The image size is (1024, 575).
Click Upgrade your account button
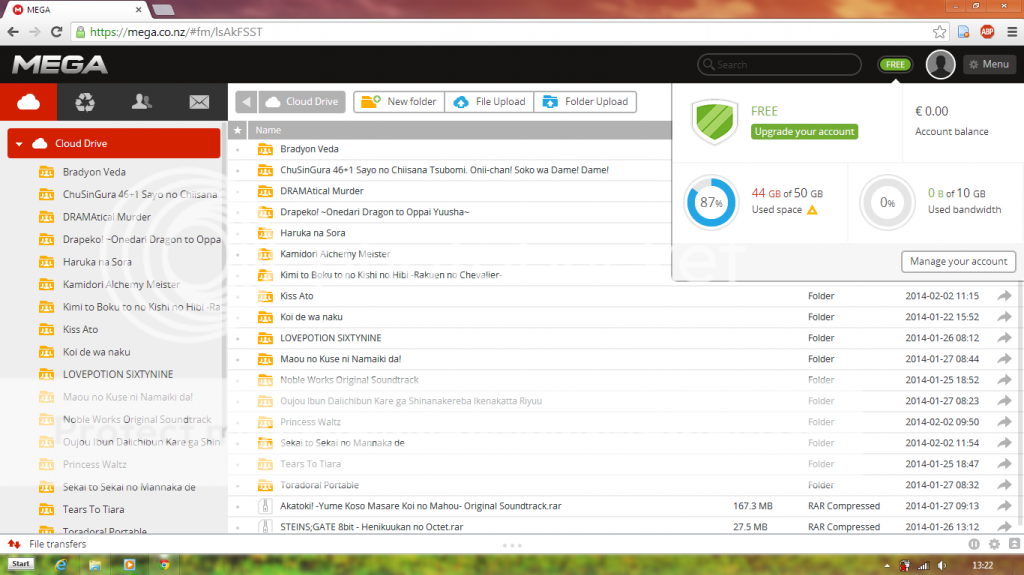pos(804,132)
